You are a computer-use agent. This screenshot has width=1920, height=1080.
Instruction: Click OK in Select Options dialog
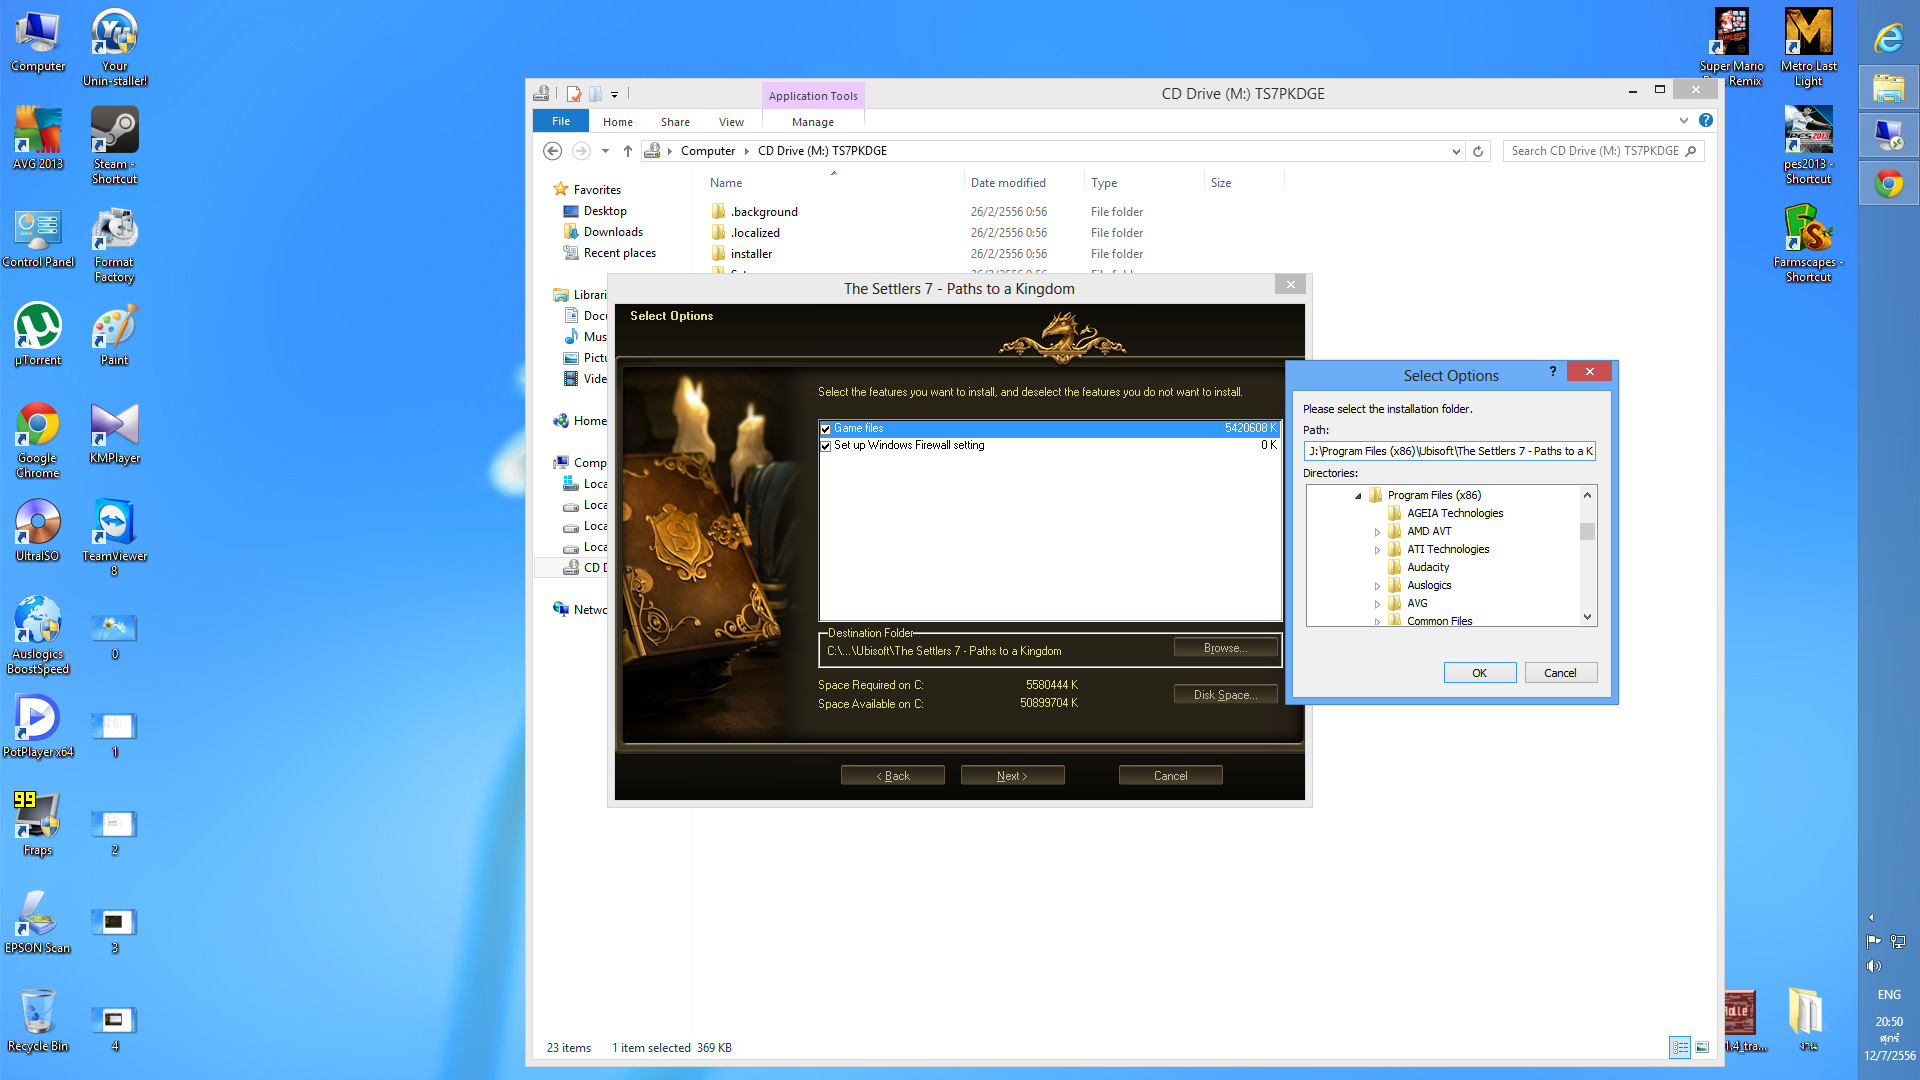coord(1479,673)
